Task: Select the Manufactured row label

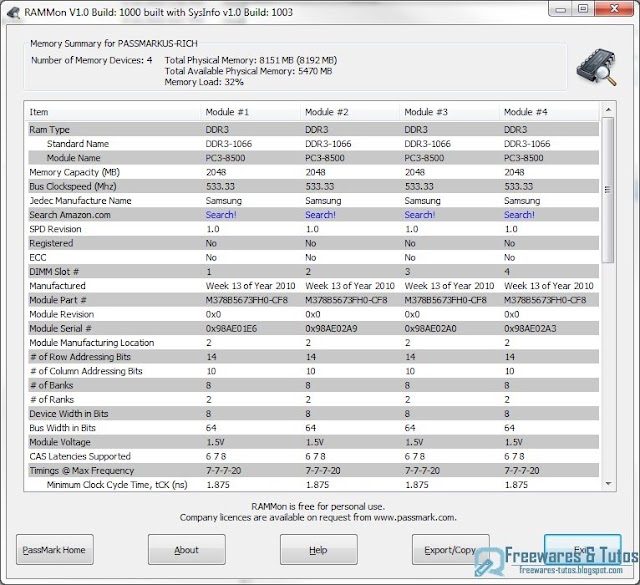Action: click(57, 286)
